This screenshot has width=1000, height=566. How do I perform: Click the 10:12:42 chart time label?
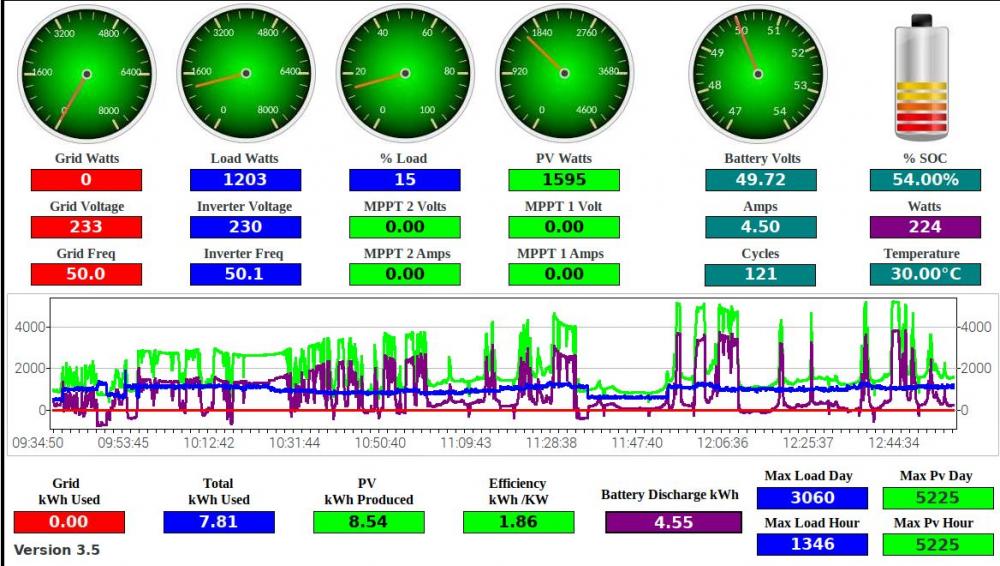pos(209,442)
